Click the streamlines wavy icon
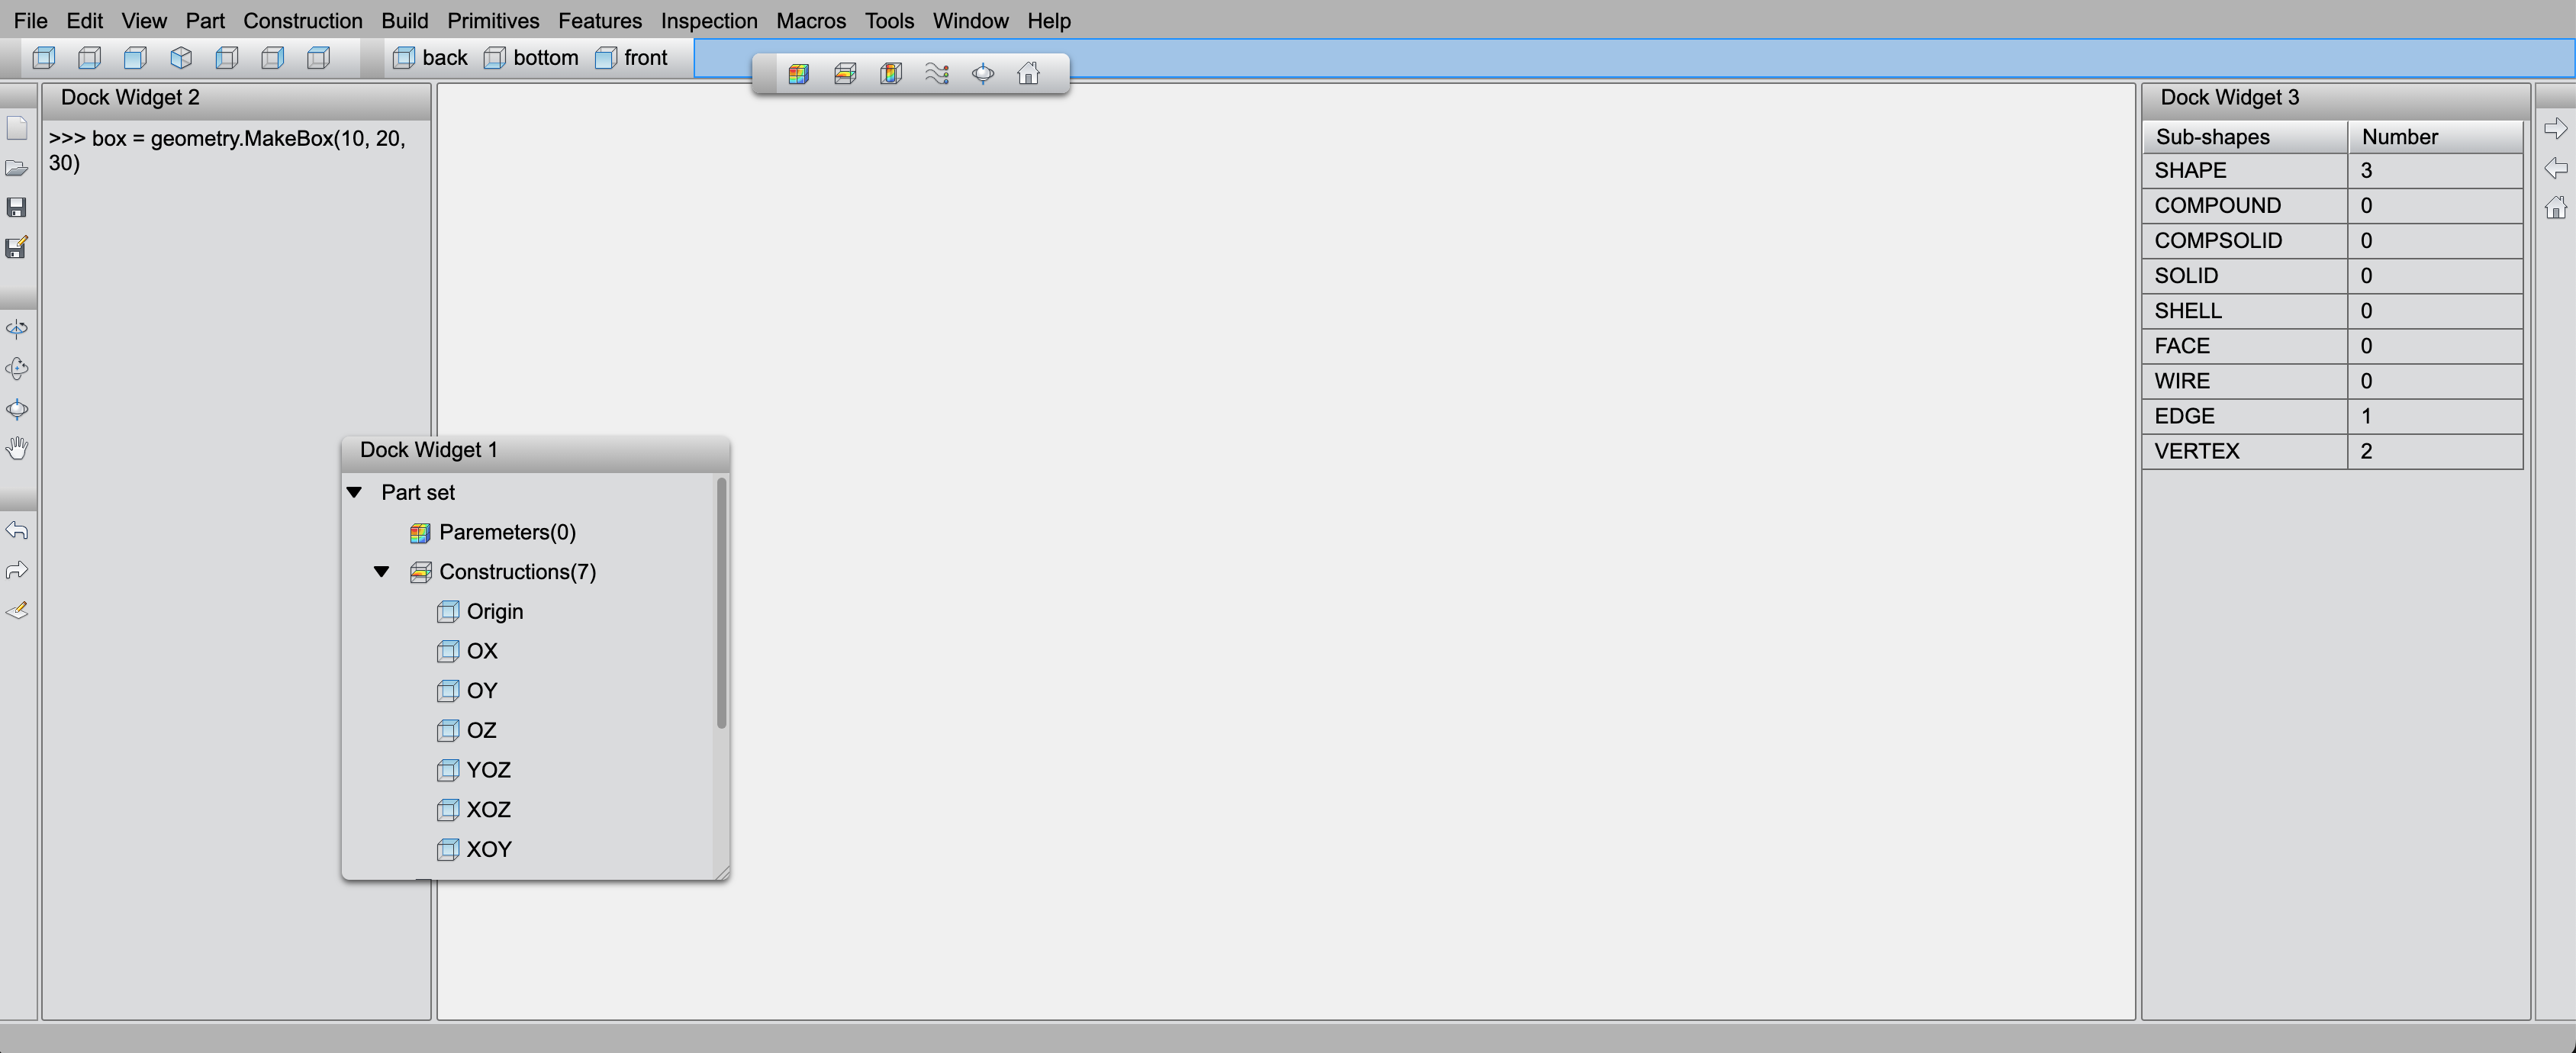This screenshot has height=1053, width=2576. pyautogui.click(x=937, y=74)
